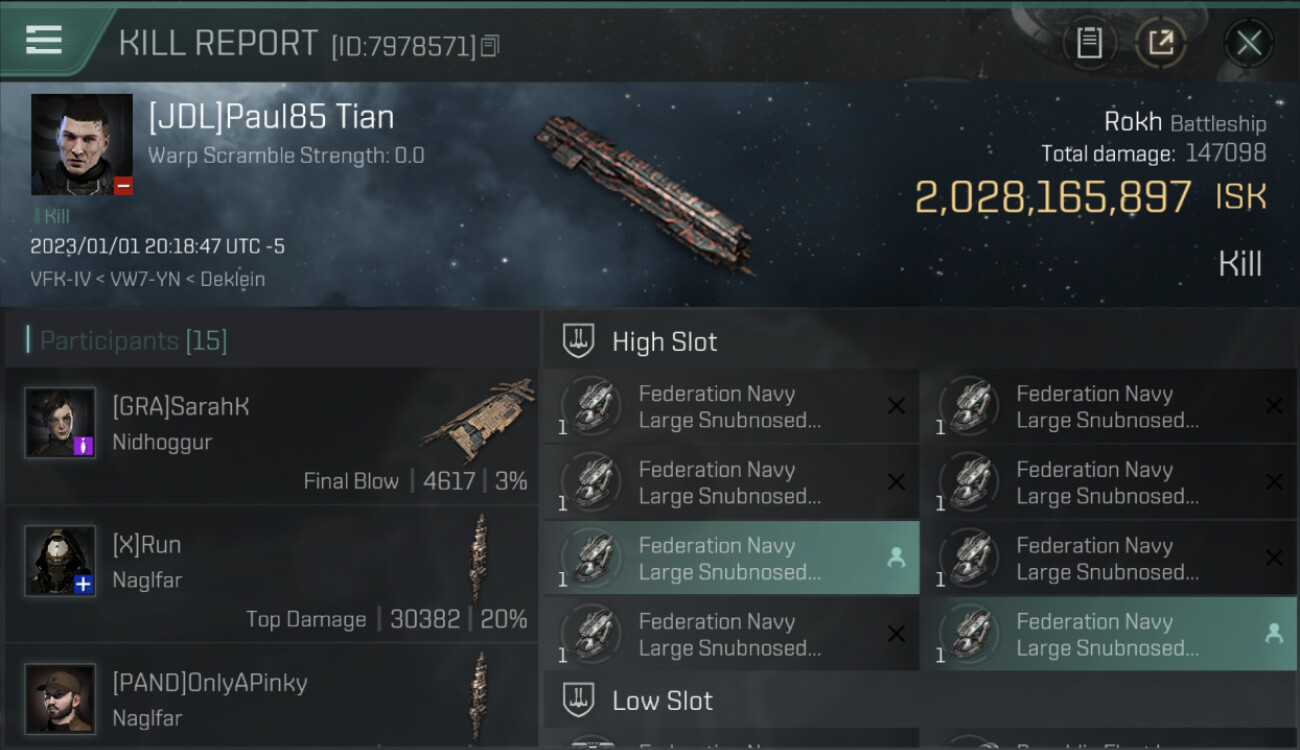Viewport: 1300px width, 750px height.
Task: Collapse the High Slot section
Action: click(x=665, y=342)
